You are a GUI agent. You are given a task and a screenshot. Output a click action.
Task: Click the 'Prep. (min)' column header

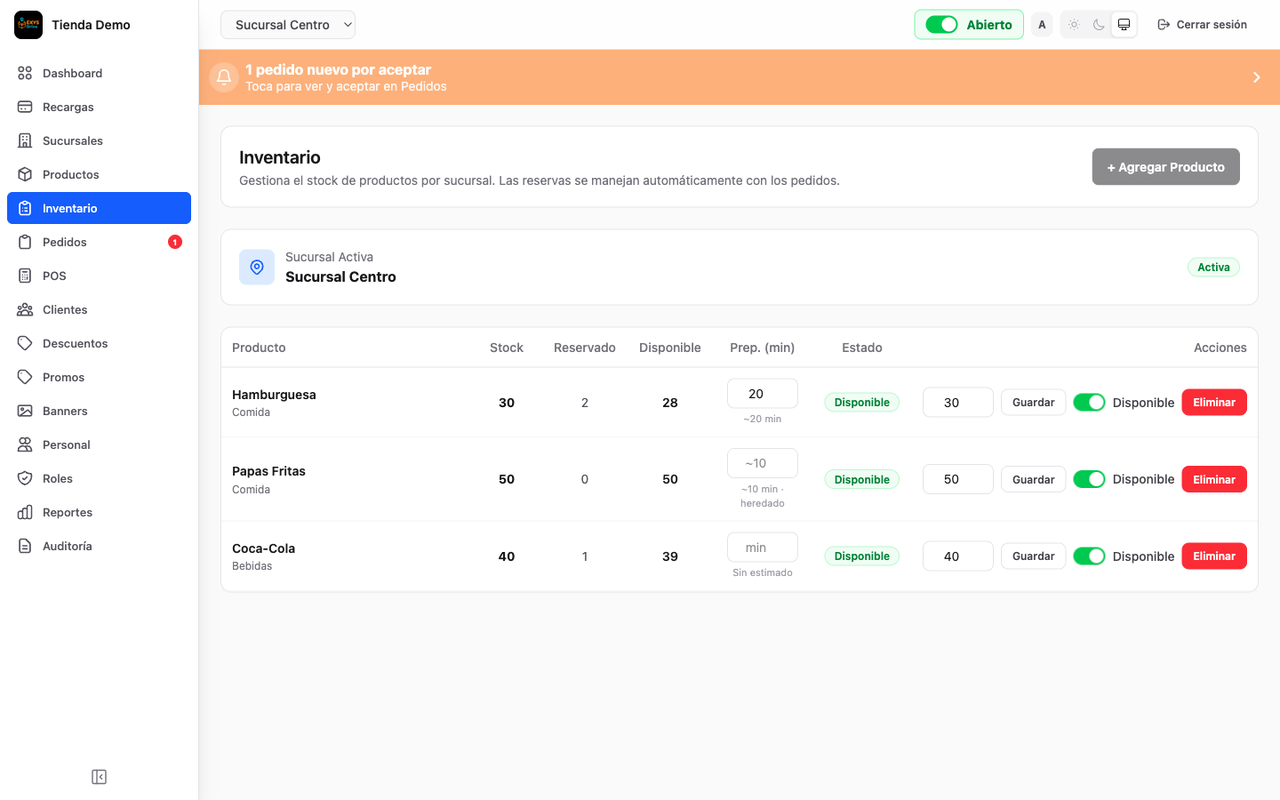point(762,347)
